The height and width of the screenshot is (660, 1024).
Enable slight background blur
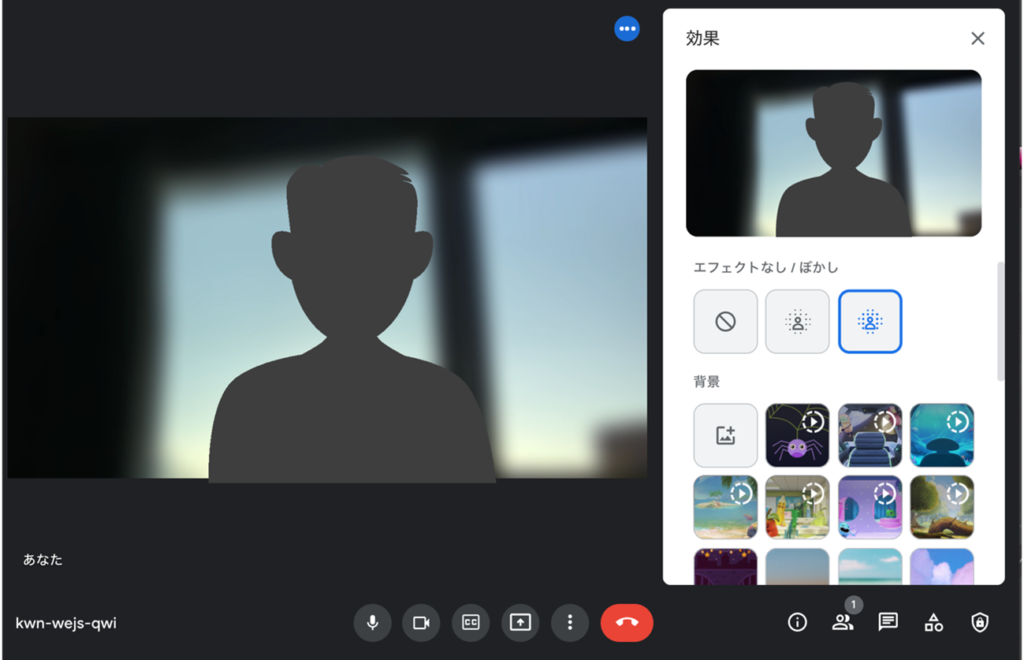coord(797,321)
